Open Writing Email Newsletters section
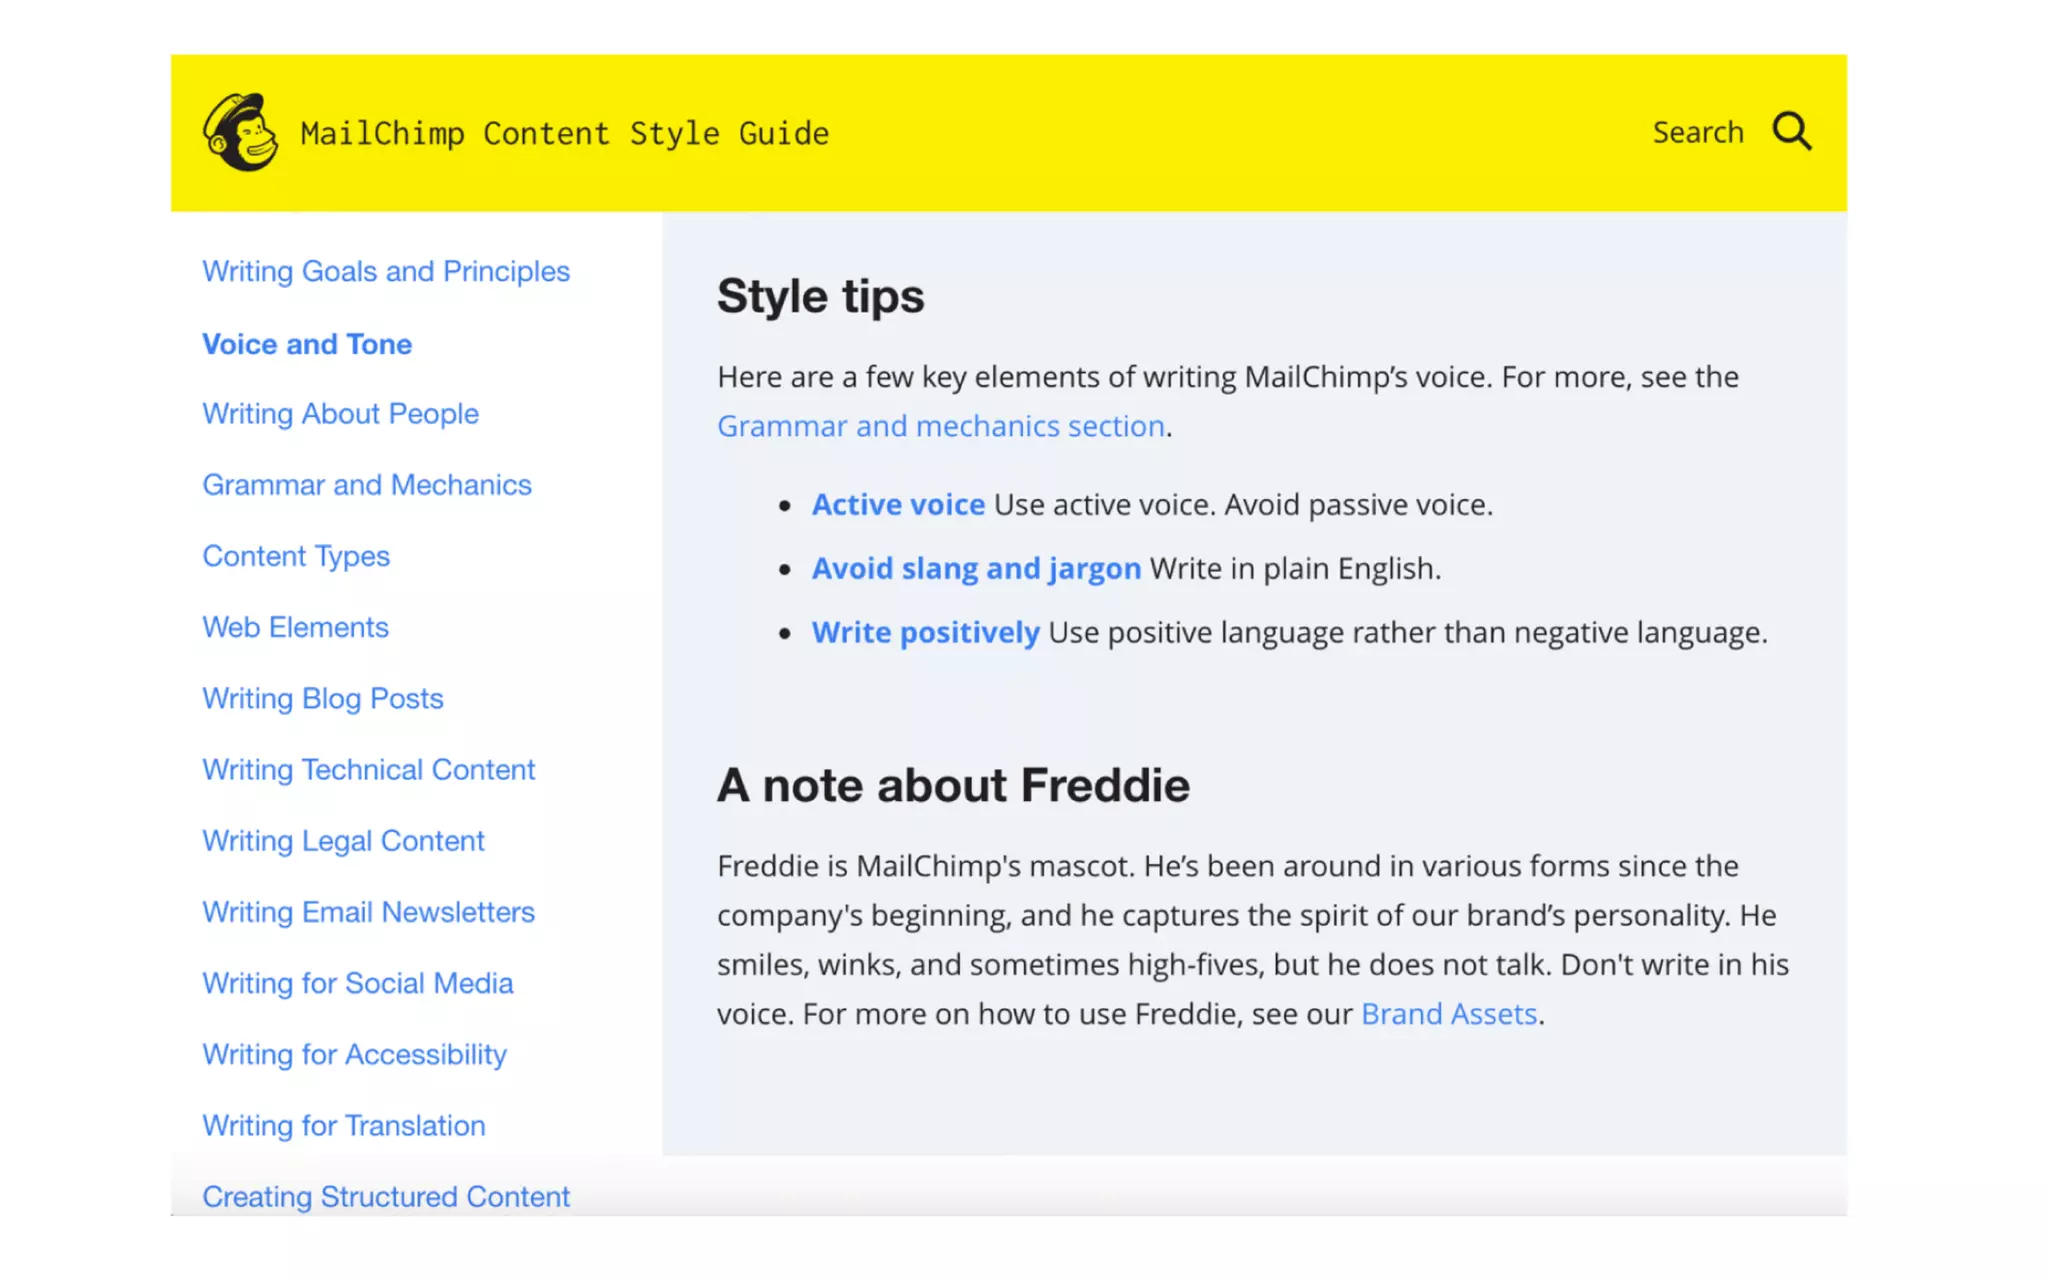Viewport: 2048px width, 1280px height. [x=368, y=912]
